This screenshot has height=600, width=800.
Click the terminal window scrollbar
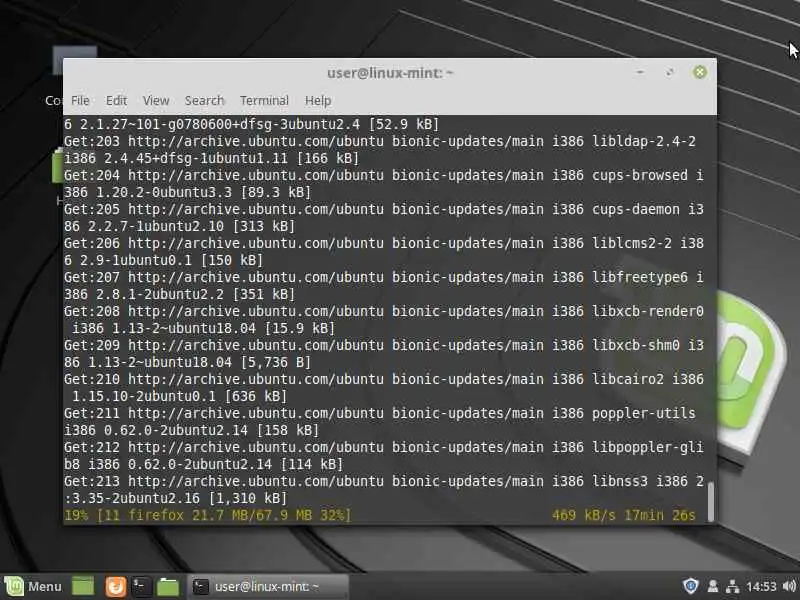[710, 501]
